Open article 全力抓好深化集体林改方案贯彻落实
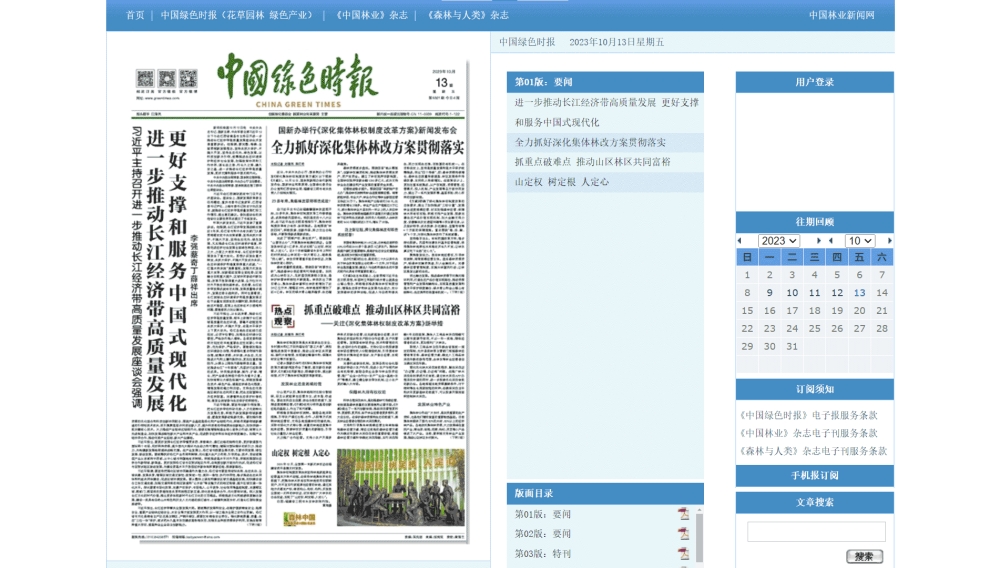The width and height of the screenshot is (1000, 568). (590, 142)
